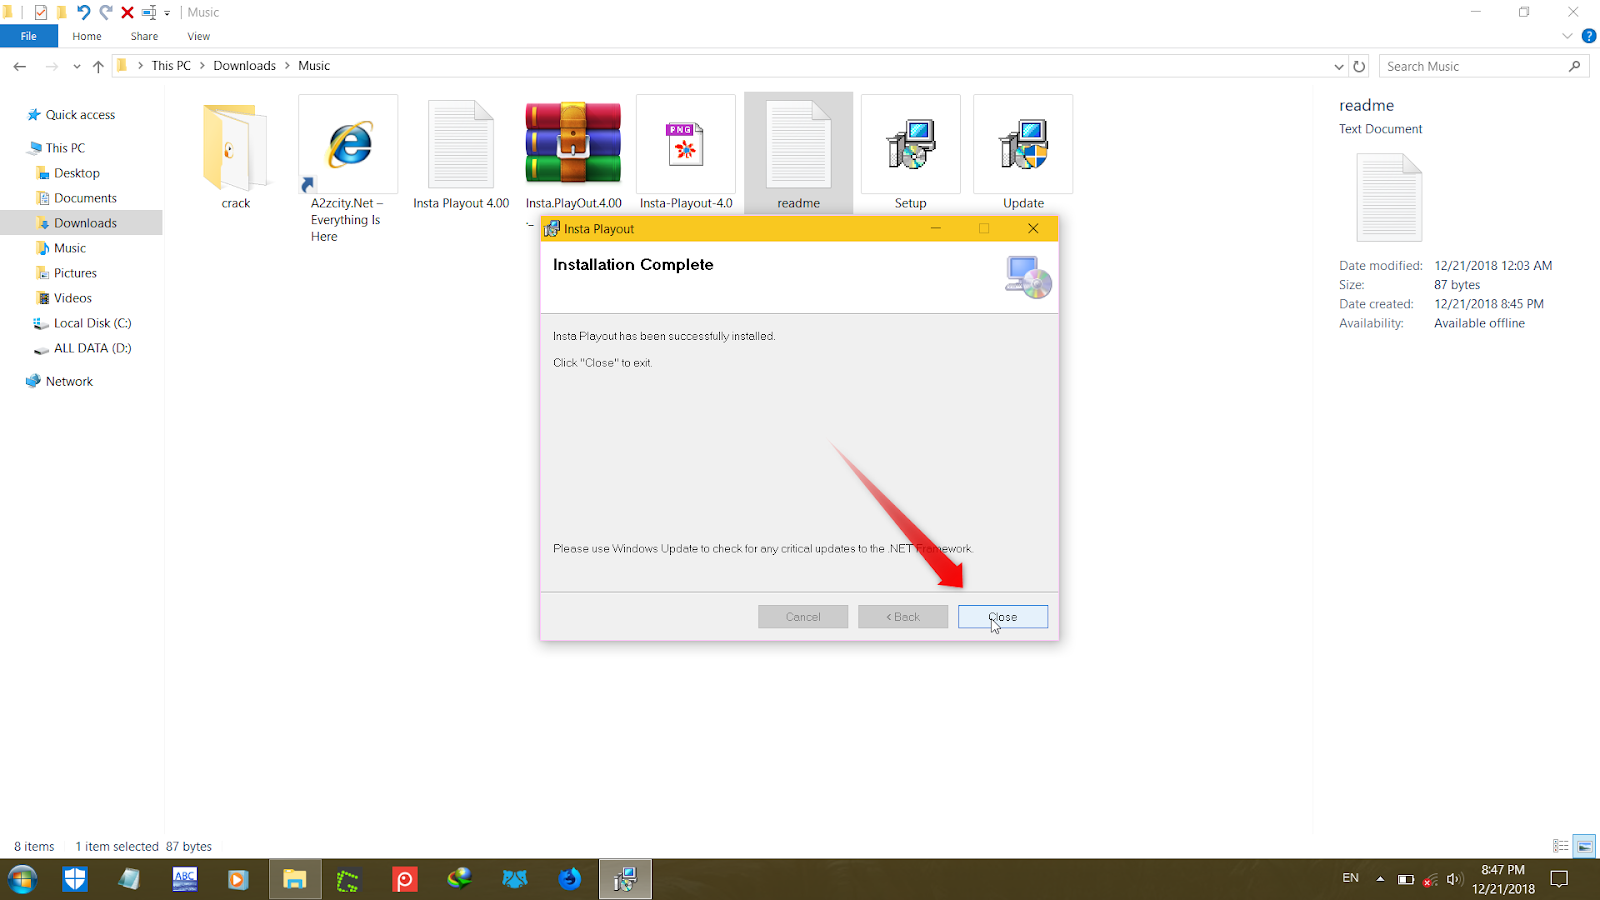Select This PC in navigation pane
This screenshot has width=1600, height=900.
(x=65, y=148)
